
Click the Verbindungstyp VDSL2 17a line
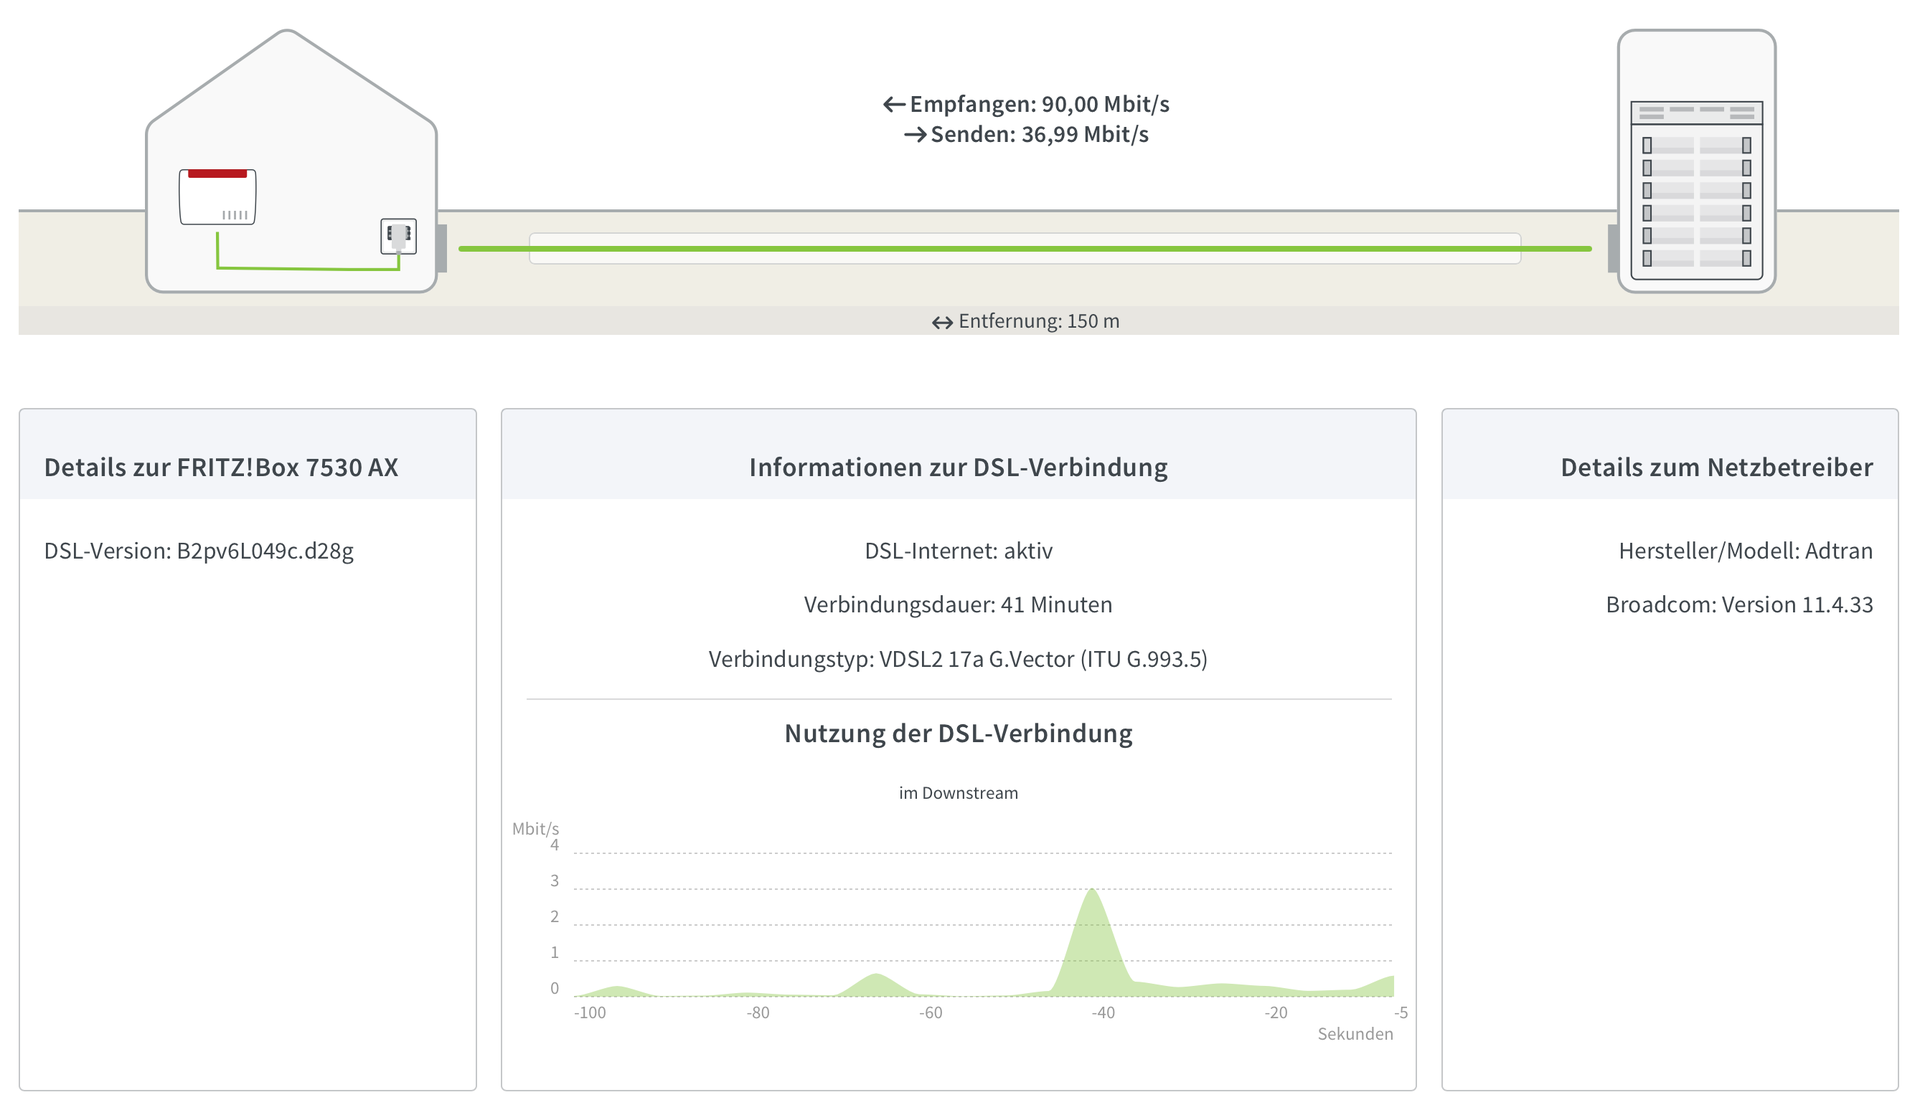pos(958,659)
